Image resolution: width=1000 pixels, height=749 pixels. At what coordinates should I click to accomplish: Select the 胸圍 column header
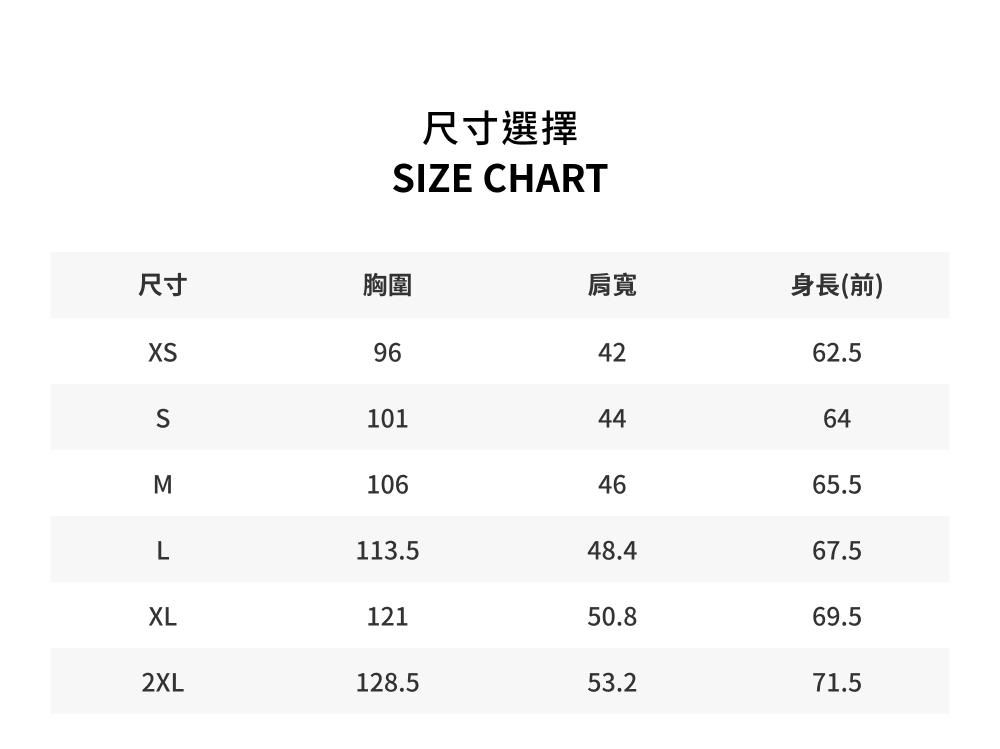(x=387, y=286)
